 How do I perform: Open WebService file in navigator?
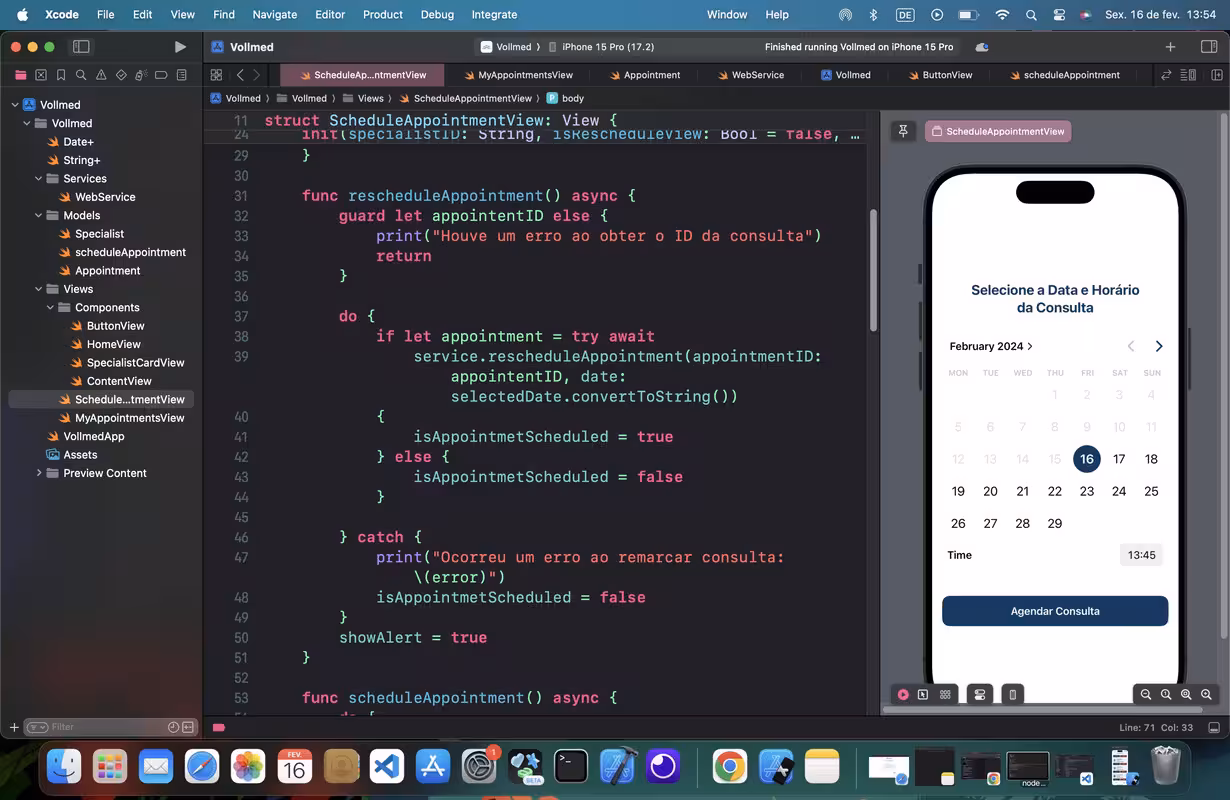[x=105, y=197]
